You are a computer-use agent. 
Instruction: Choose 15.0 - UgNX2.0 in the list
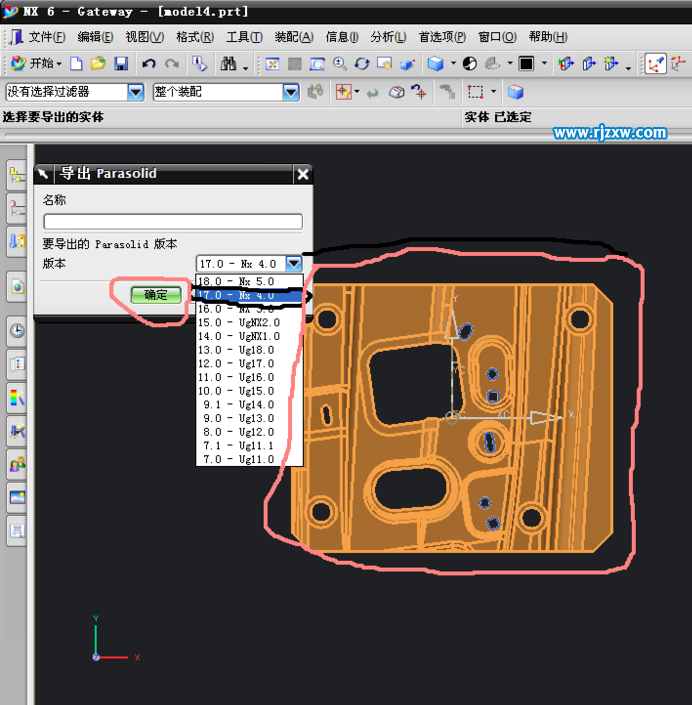[240, 323]
